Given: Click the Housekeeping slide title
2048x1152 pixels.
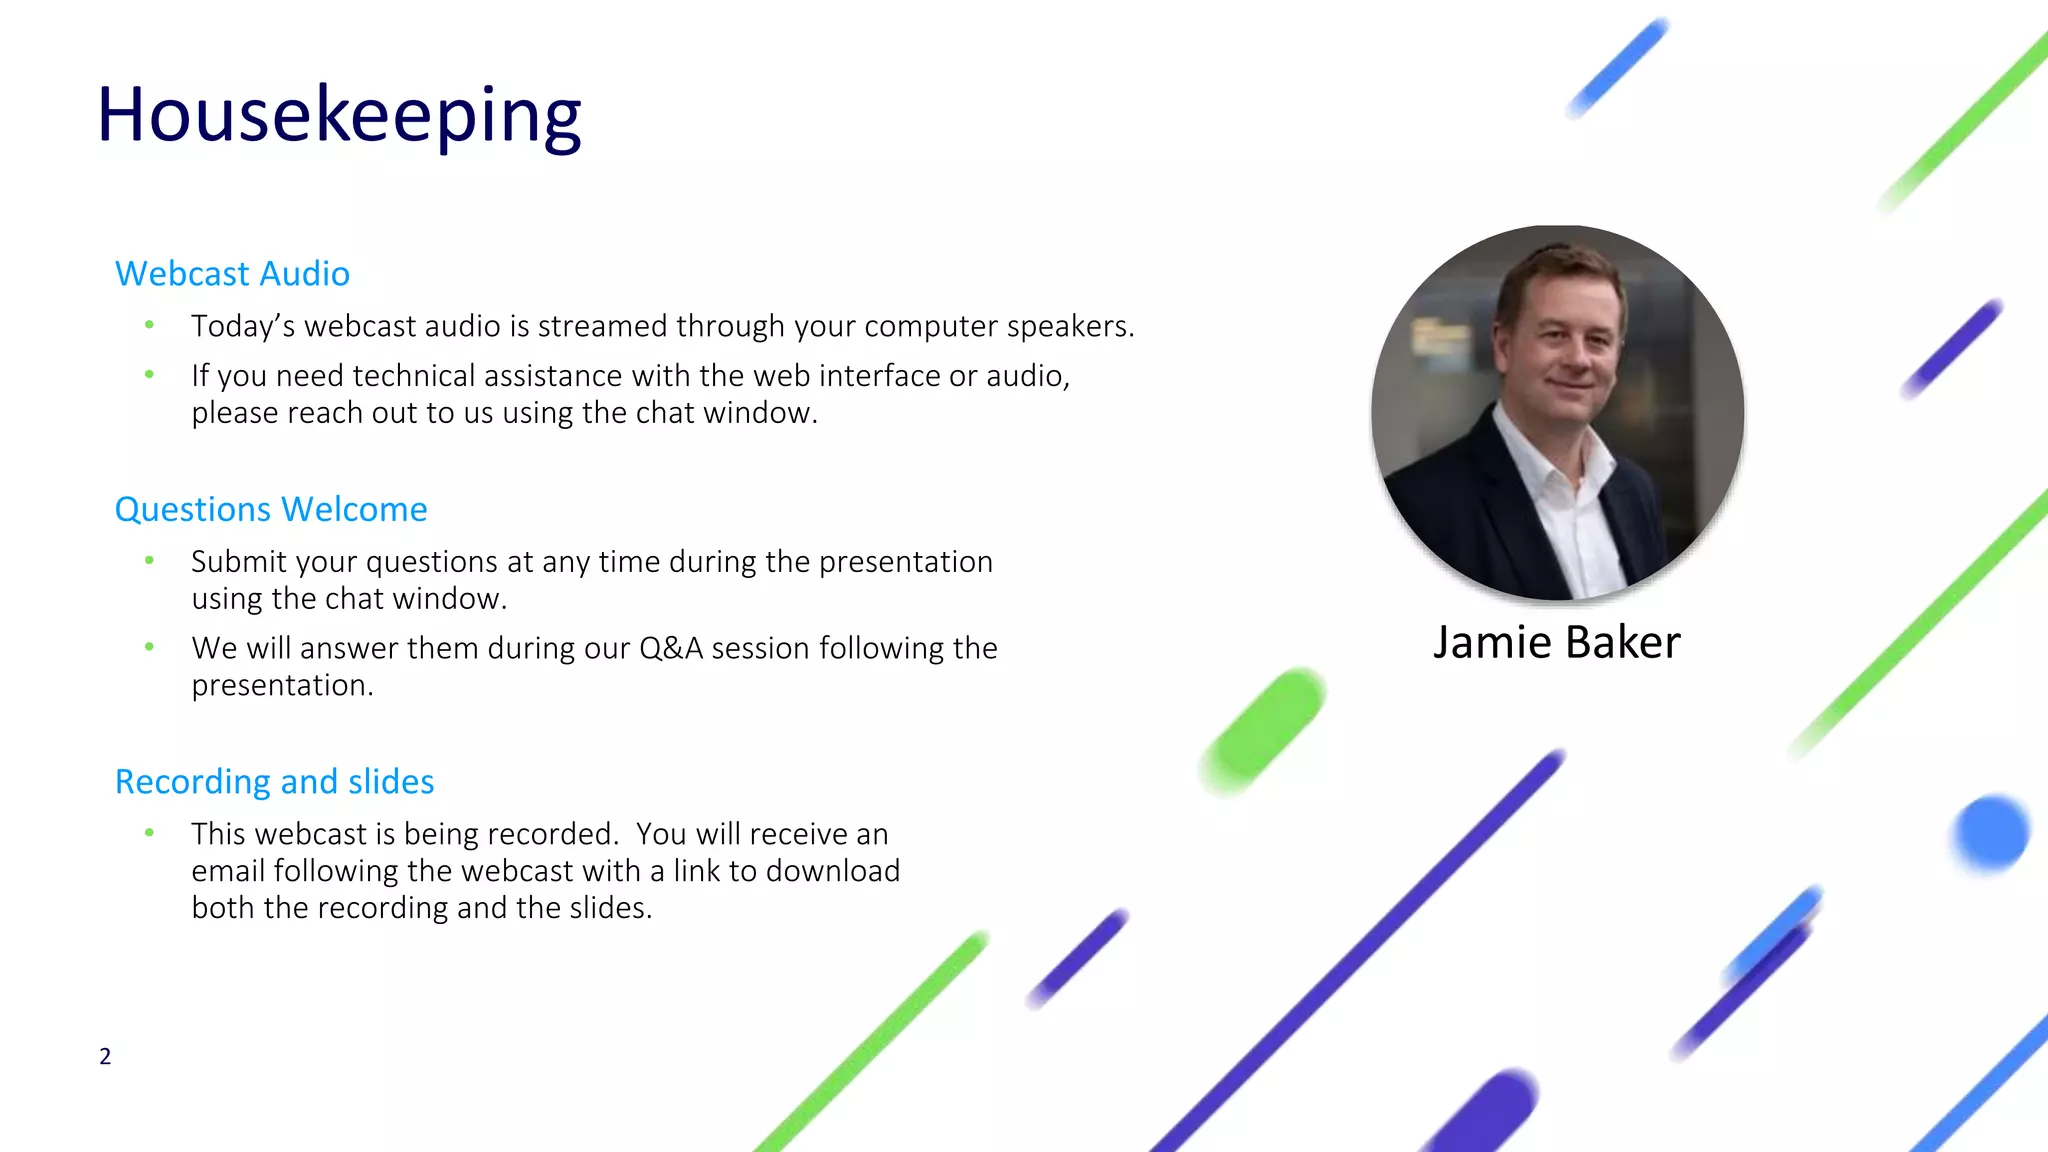Looking at the screenshot, I should 339,116.
